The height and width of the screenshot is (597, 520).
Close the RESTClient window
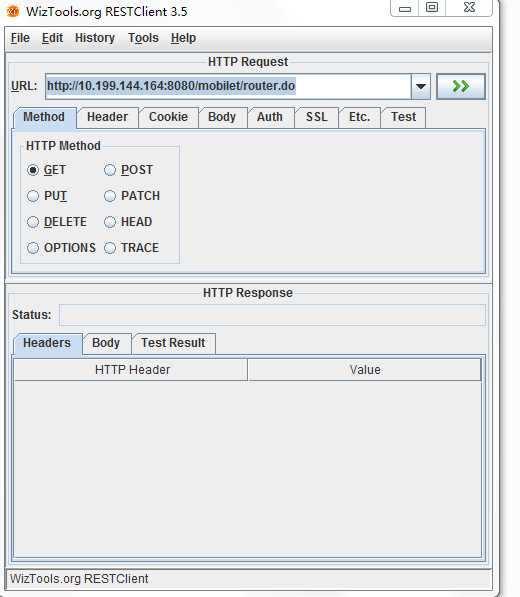coord(469,7)
